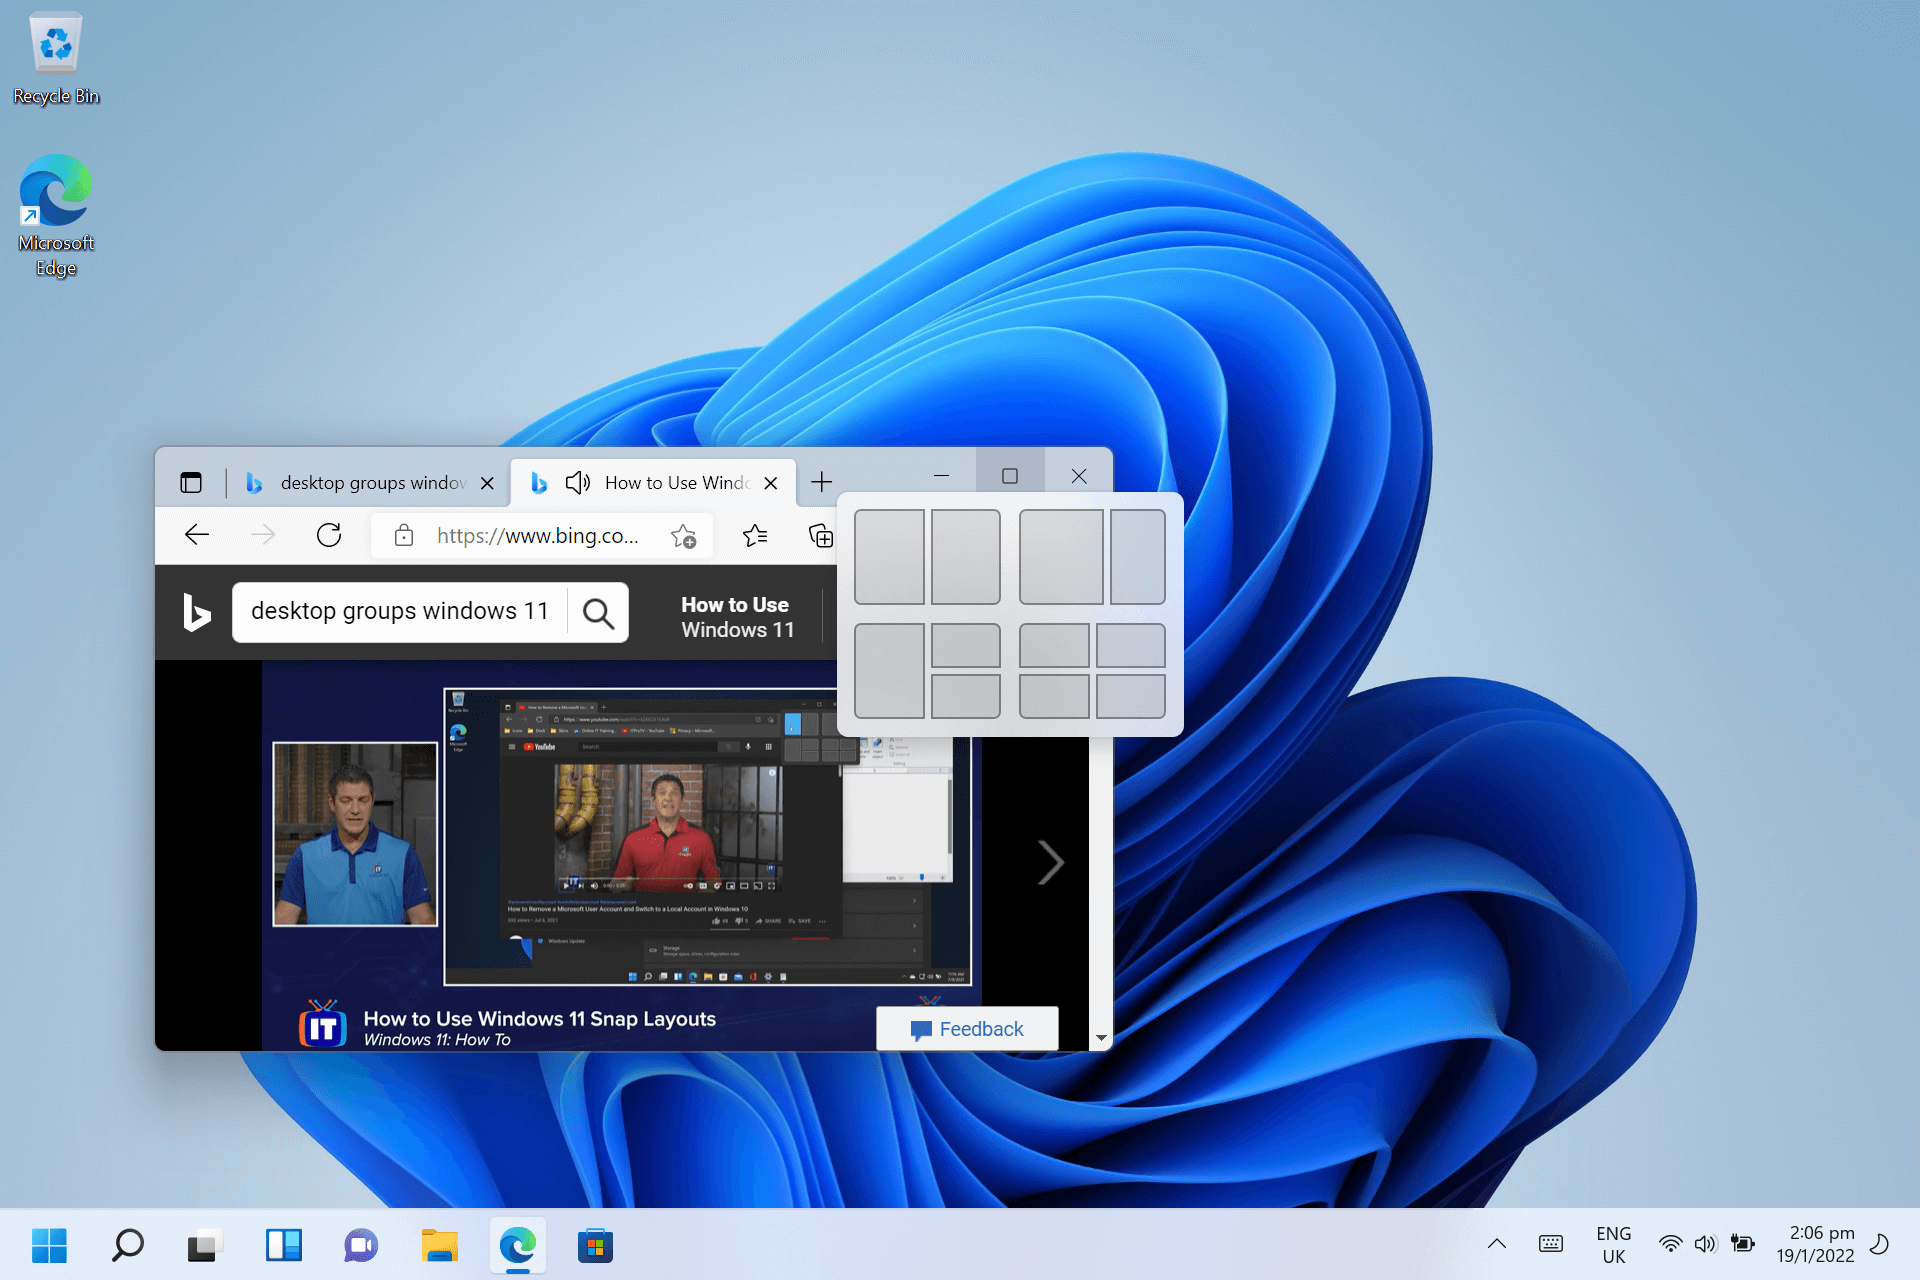Open Task View from taskbar
1920x1280 pixels.
click(204, 1245)
